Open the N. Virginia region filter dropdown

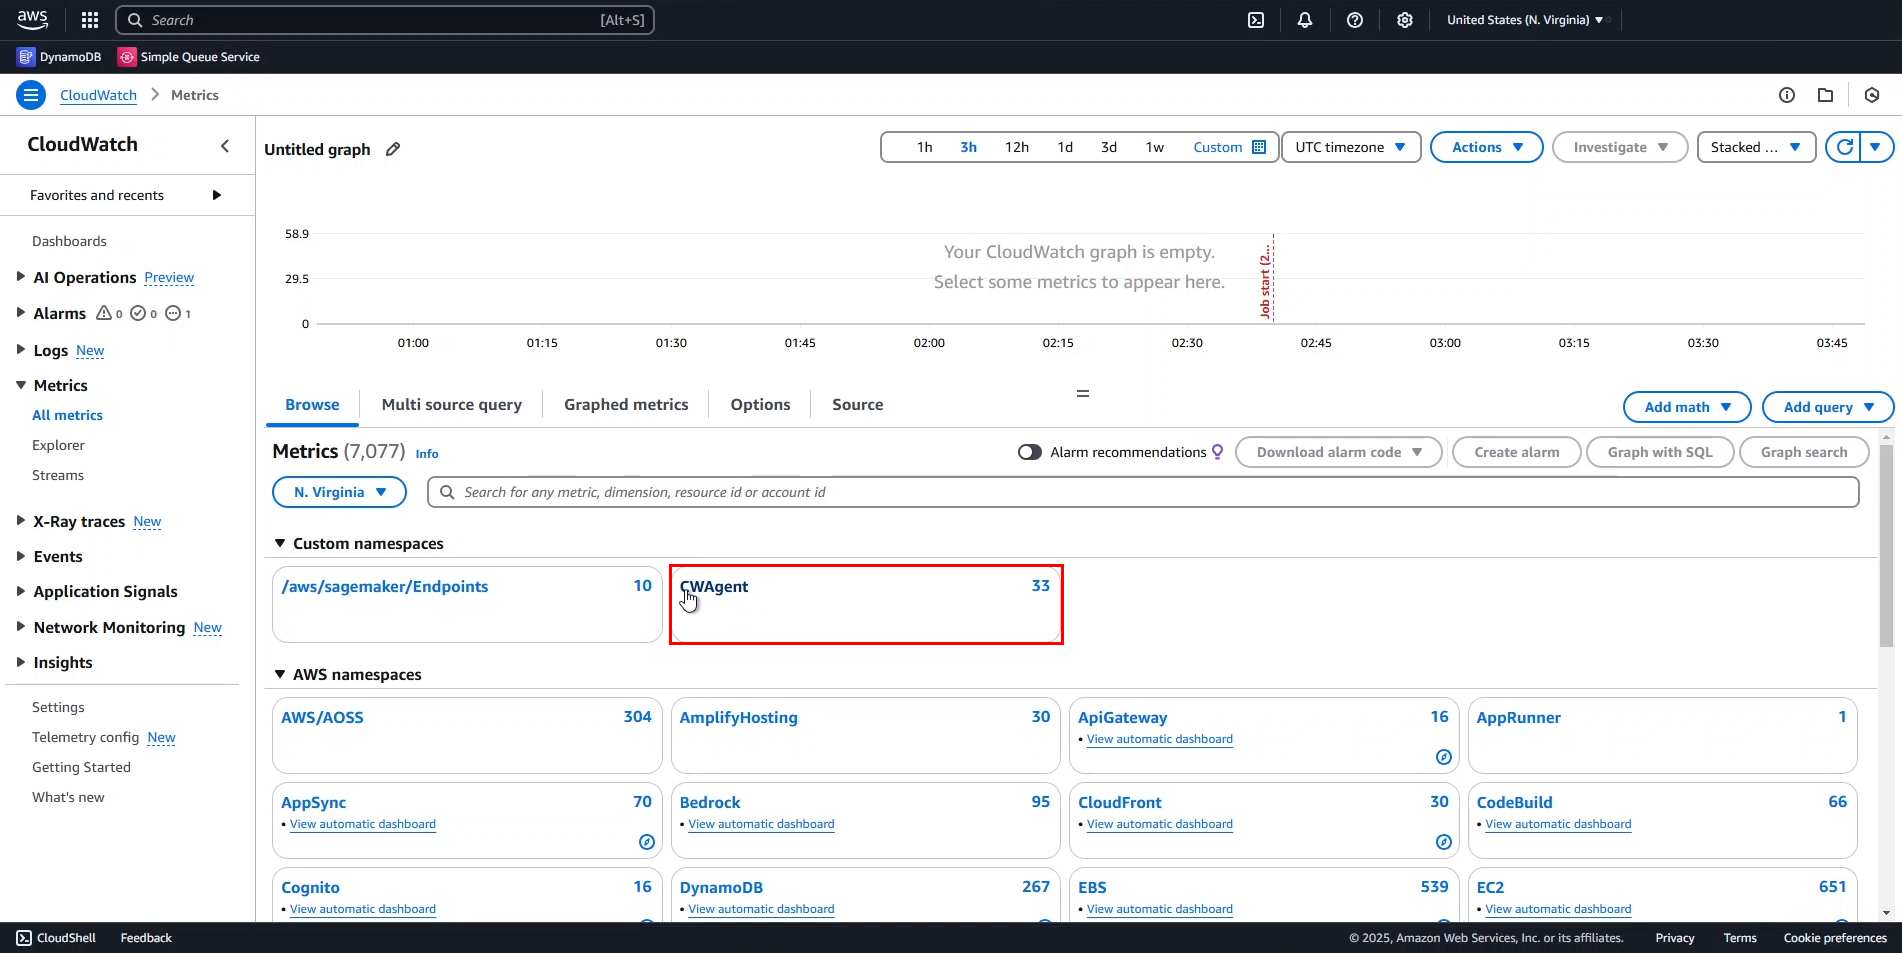[339, 492]
